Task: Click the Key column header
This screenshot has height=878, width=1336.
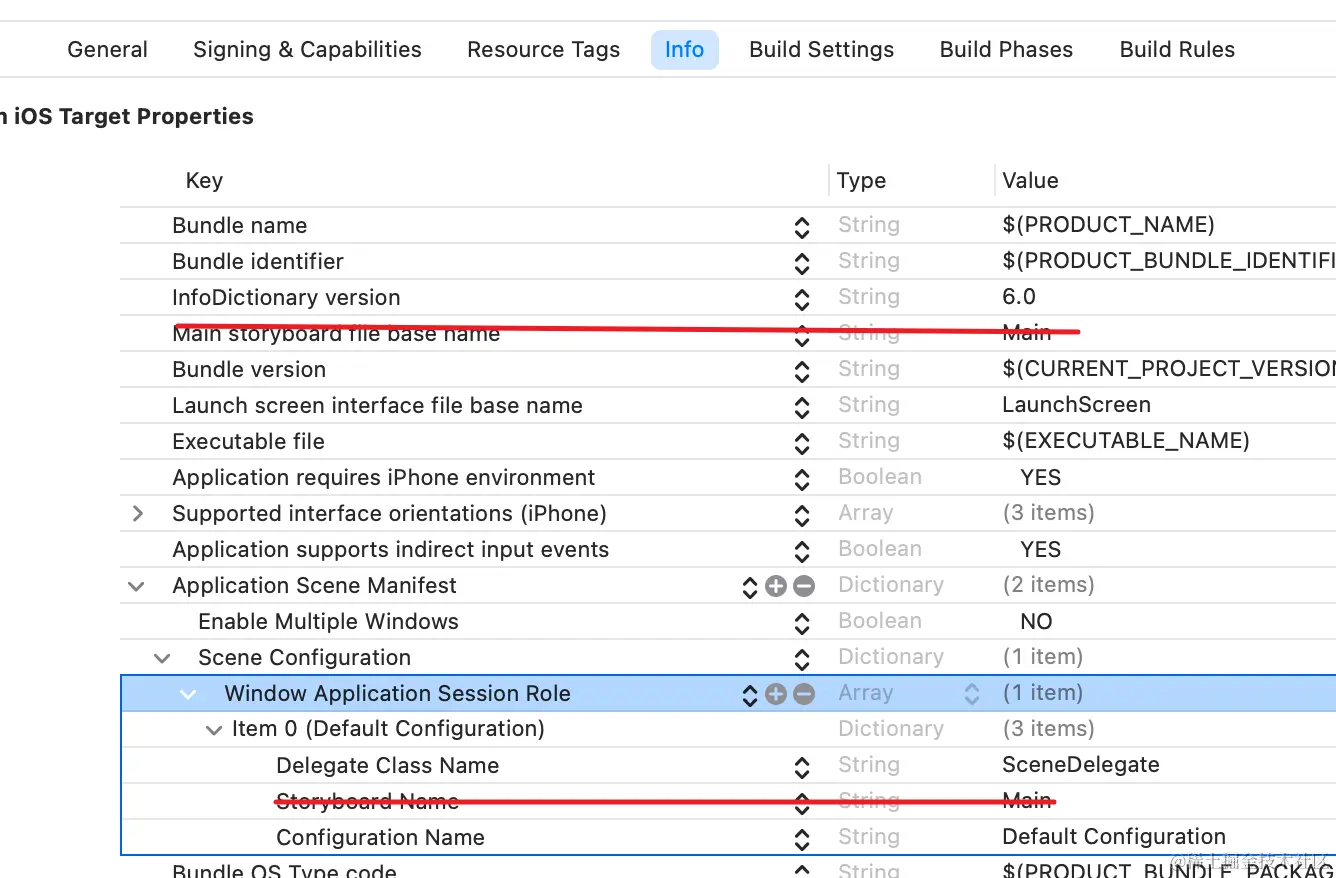Action: pos(204,181)
